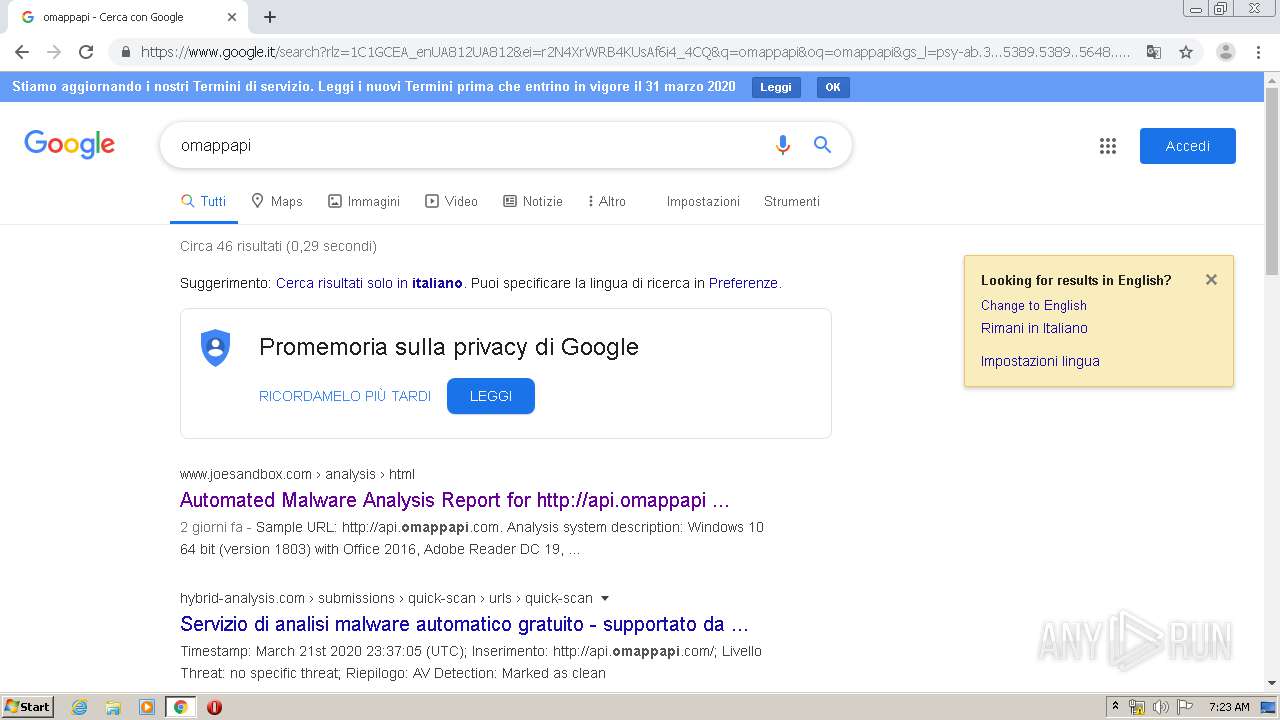Select Chrome in the taskbar
The image size is (1280, 720).
[180, 707]
